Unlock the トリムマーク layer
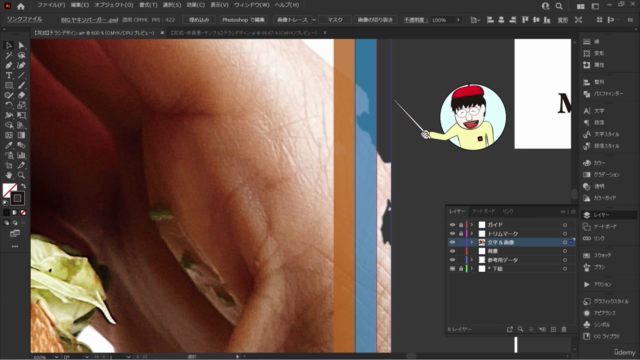Screen dimensions: 640x360 pos(461,234)
